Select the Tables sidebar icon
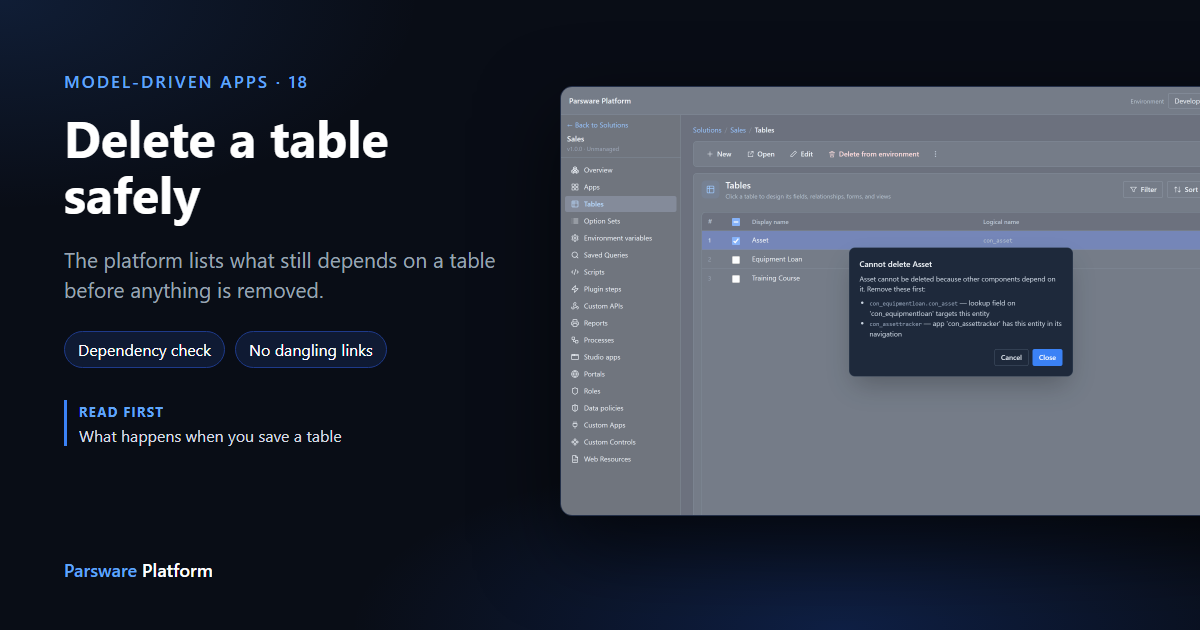 (575, 204)
